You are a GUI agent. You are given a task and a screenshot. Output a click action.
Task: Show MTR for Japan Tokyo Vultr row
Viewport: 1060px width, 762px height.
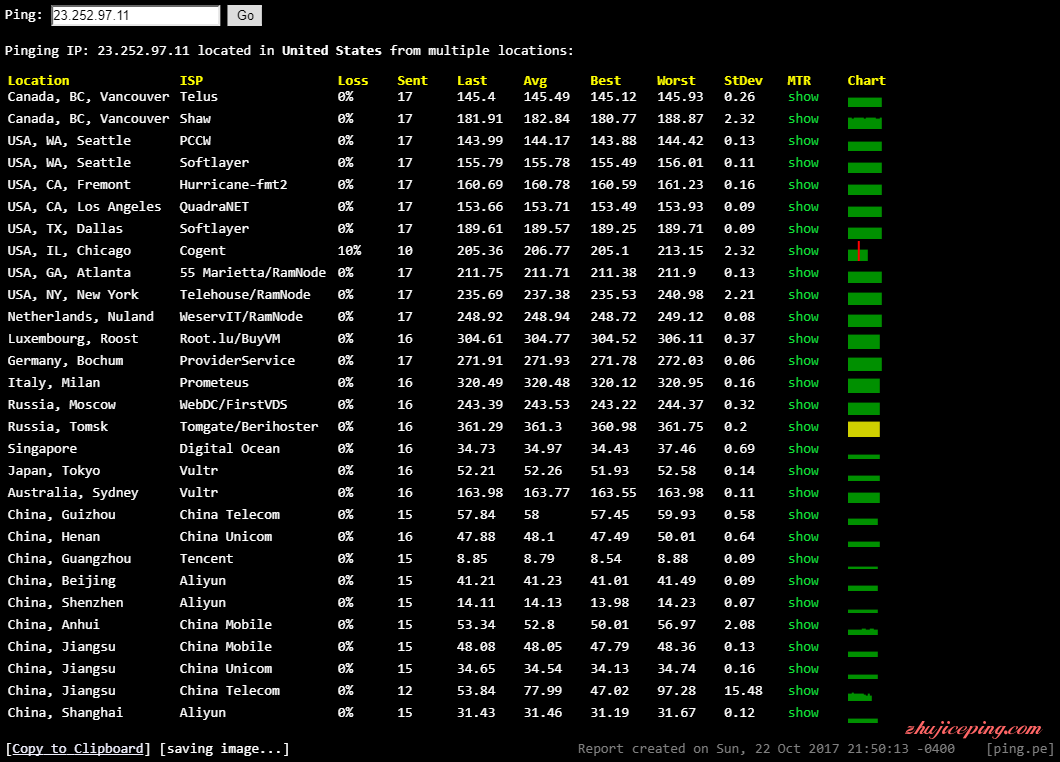803,471
